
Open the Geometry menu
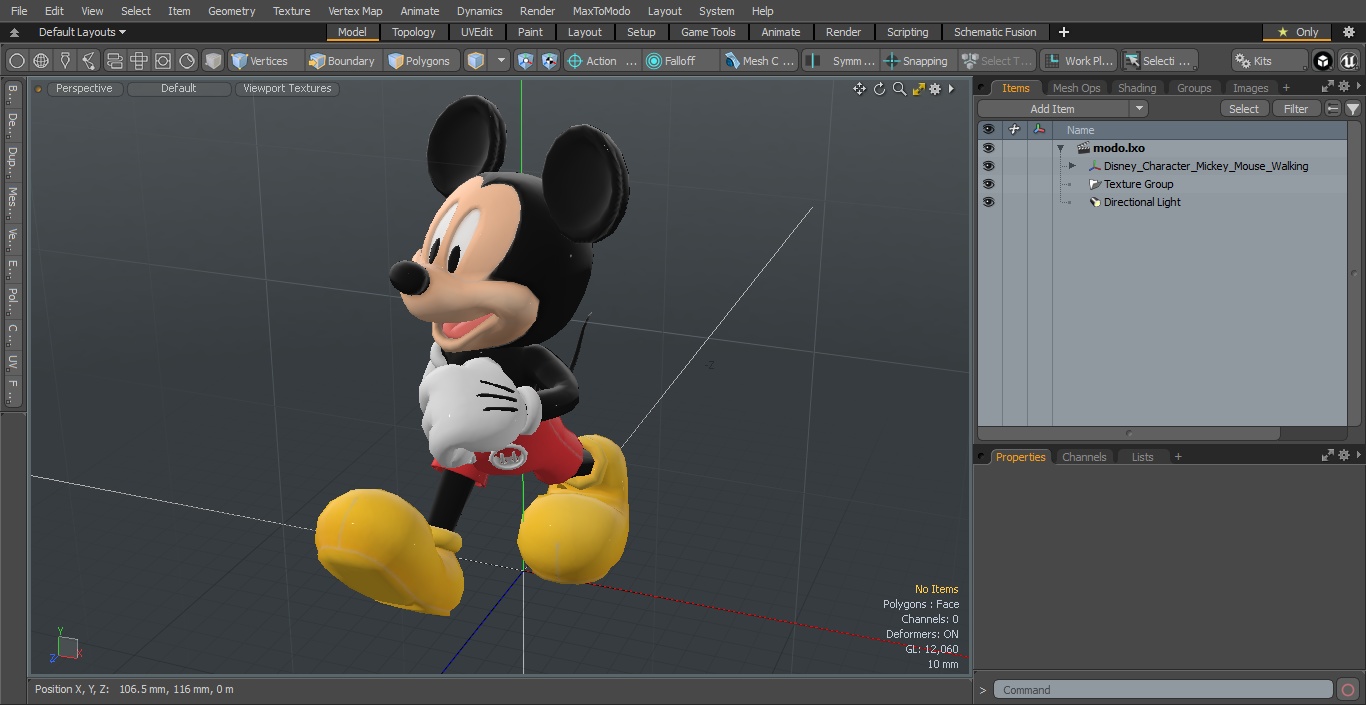tap(232, 11)
